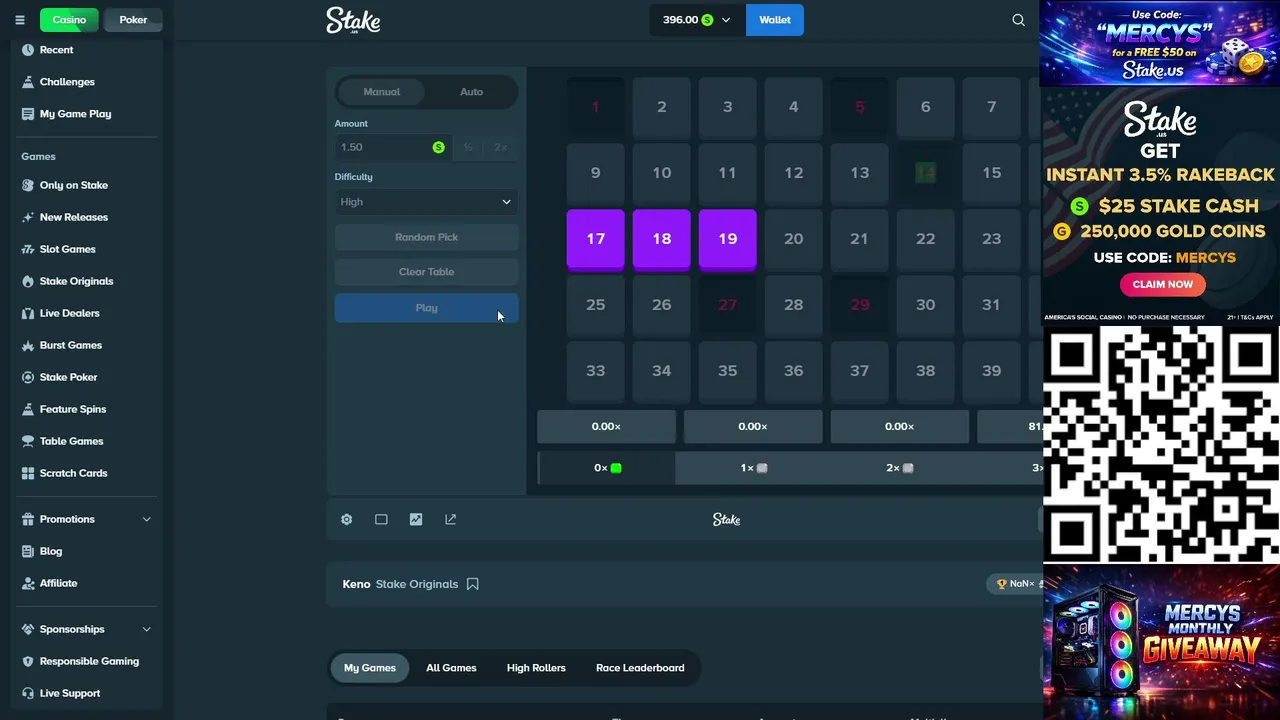This screenshot has height=720, width=1280.
Task: Double the bet with 2× button
Action: (x=501, y=147)
